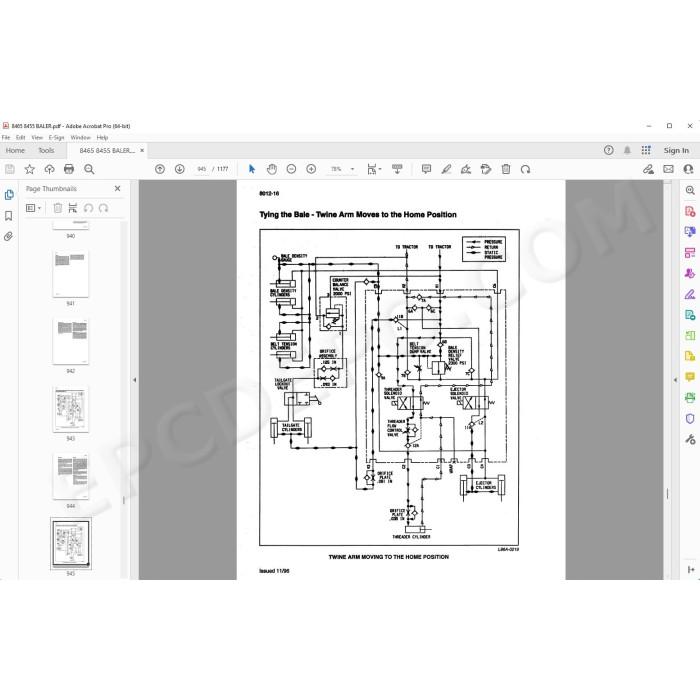This screenshot has height=700, width=700.
Task: Select the Highlight text pen tool
Action: (446, 169)
